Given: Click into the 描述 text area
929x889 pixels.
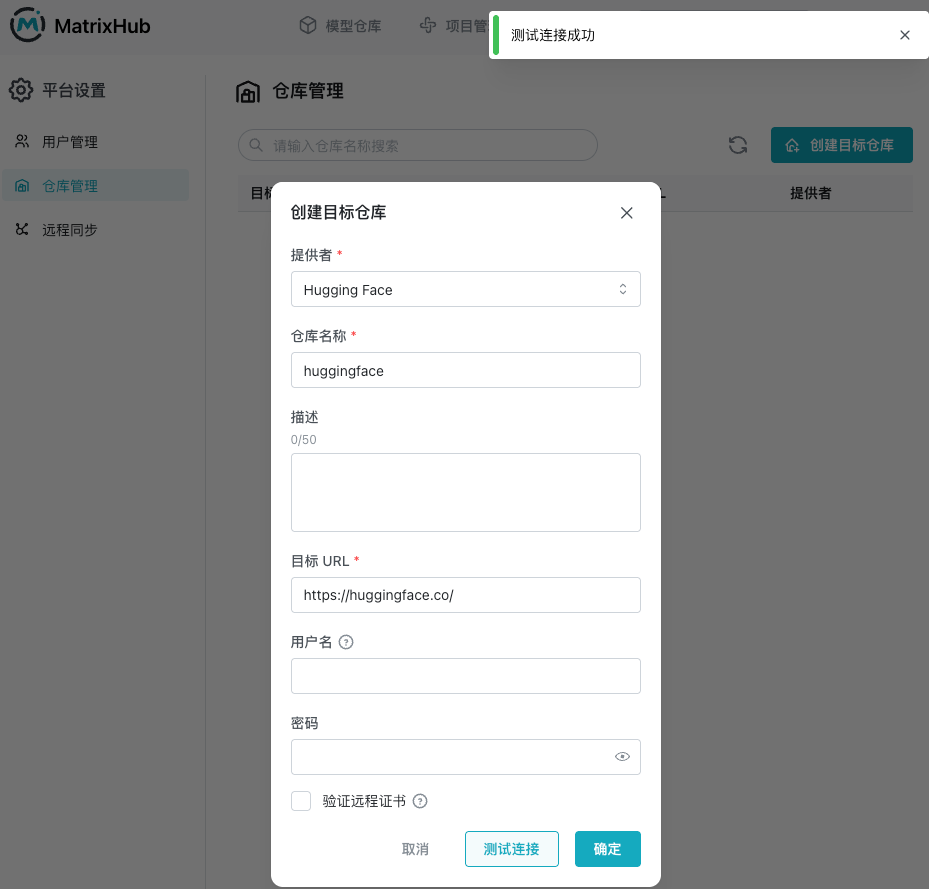Looking at the screenshot, I should point(466,493).
